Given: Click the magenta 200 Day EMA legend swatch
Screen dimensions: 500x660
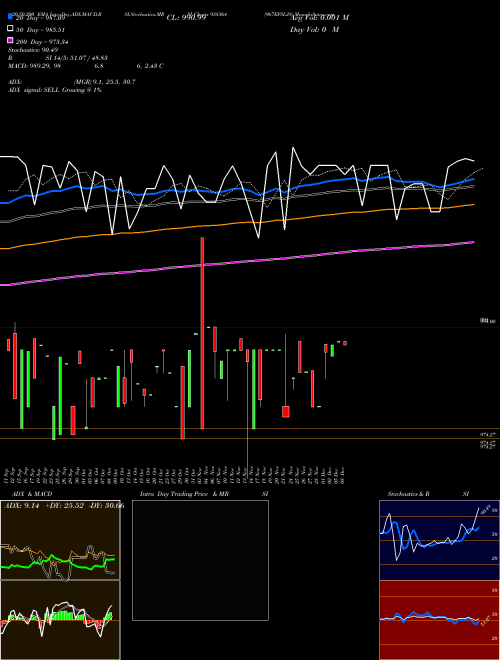Looking at the screenshot, I should 10,40.
